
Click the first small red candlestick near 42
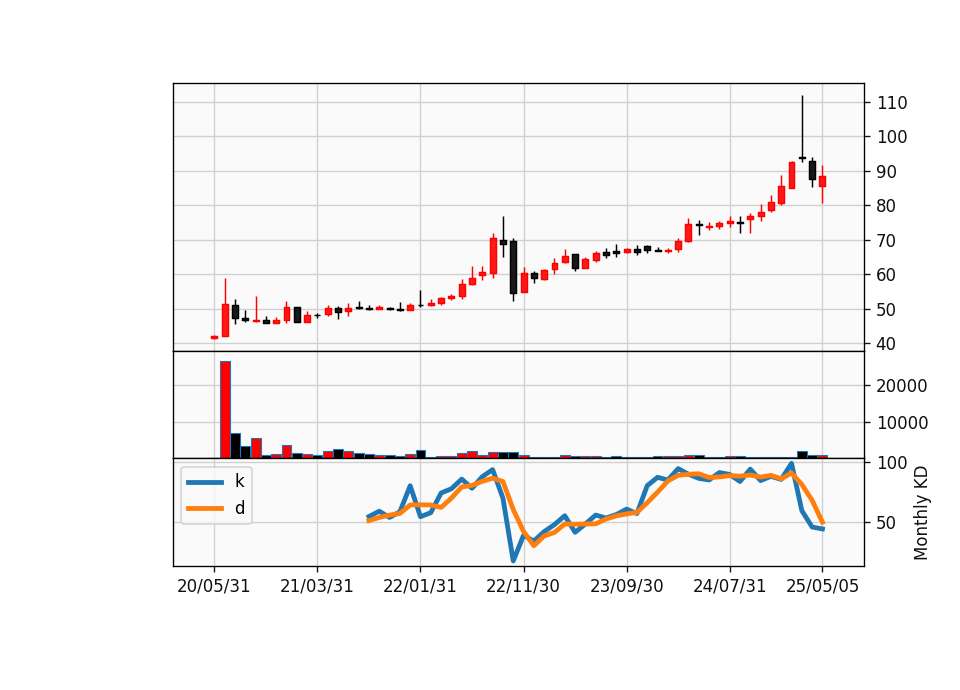pos(214,337)
